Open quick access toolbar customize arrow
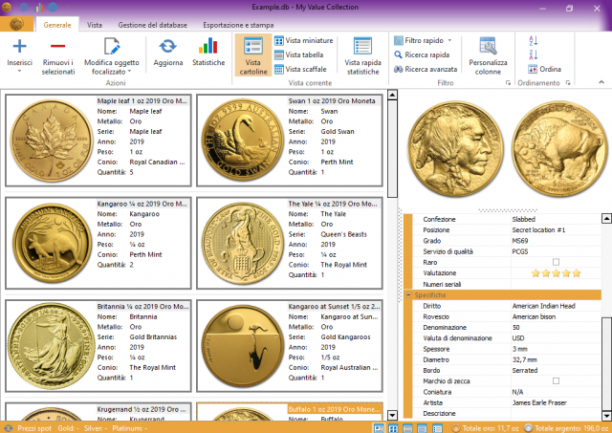The image size is (612, 433). tap(69, 7)
